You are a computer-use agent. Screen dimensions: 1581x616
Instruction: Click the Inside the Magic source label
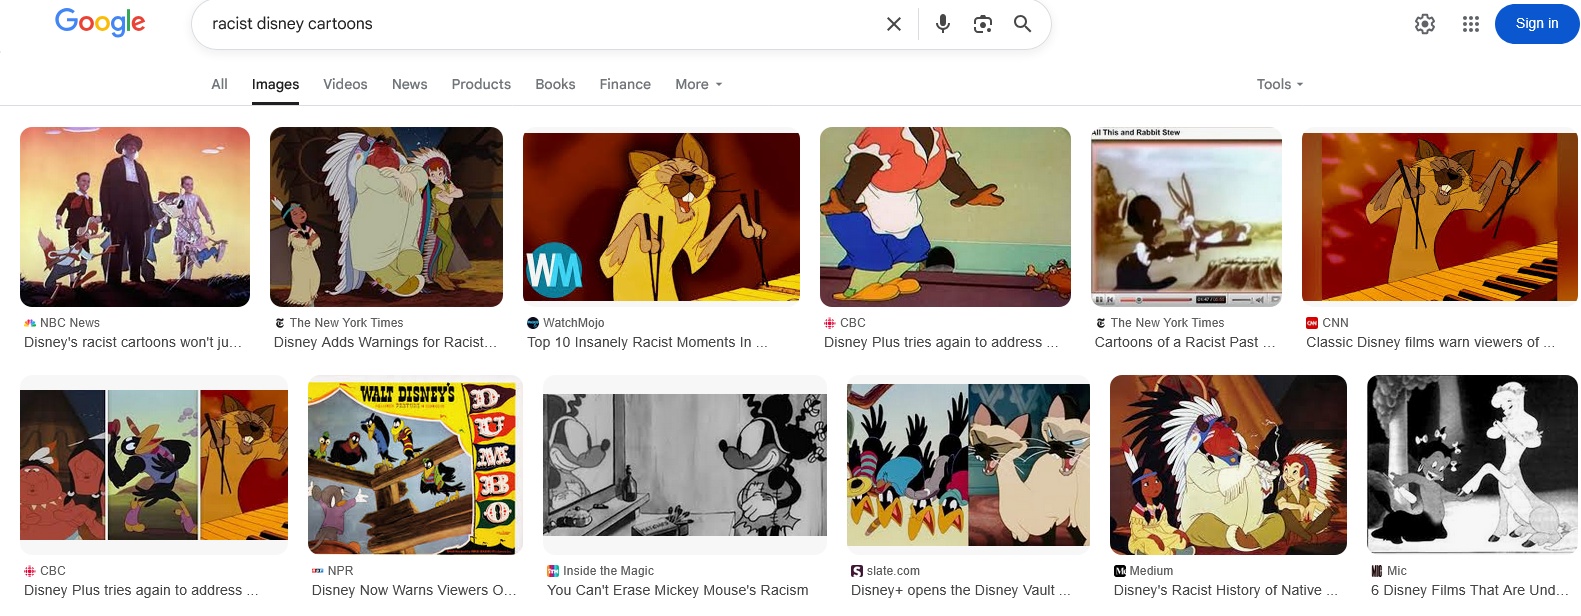click(x=608, y=571)
